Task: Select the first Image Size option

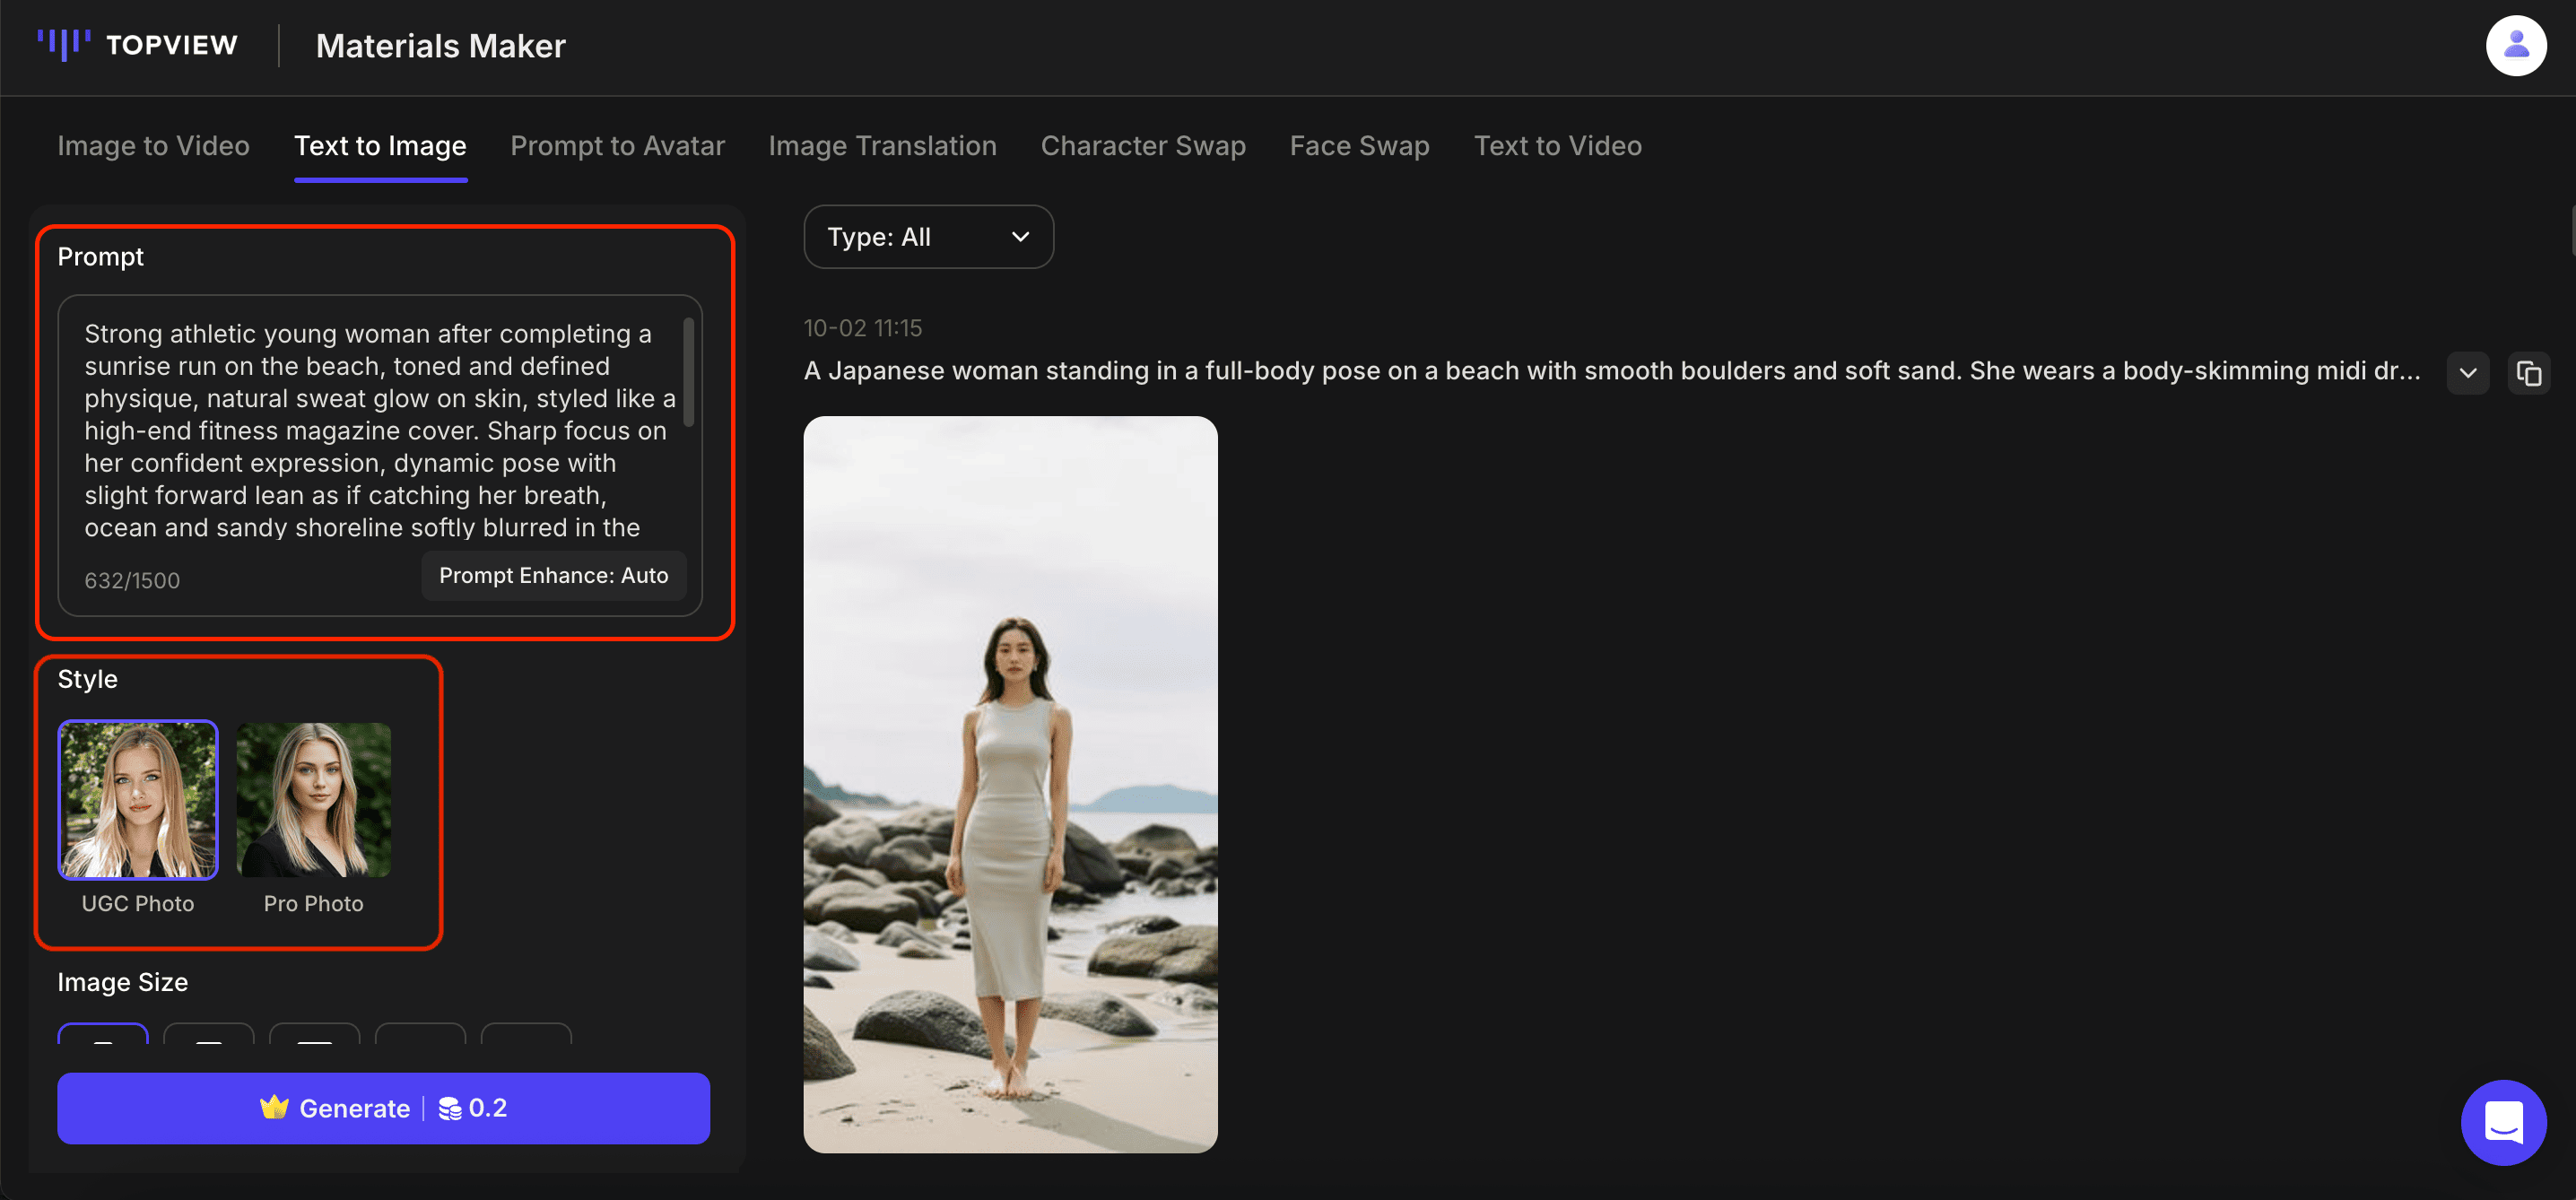Action: point(103,1034)
